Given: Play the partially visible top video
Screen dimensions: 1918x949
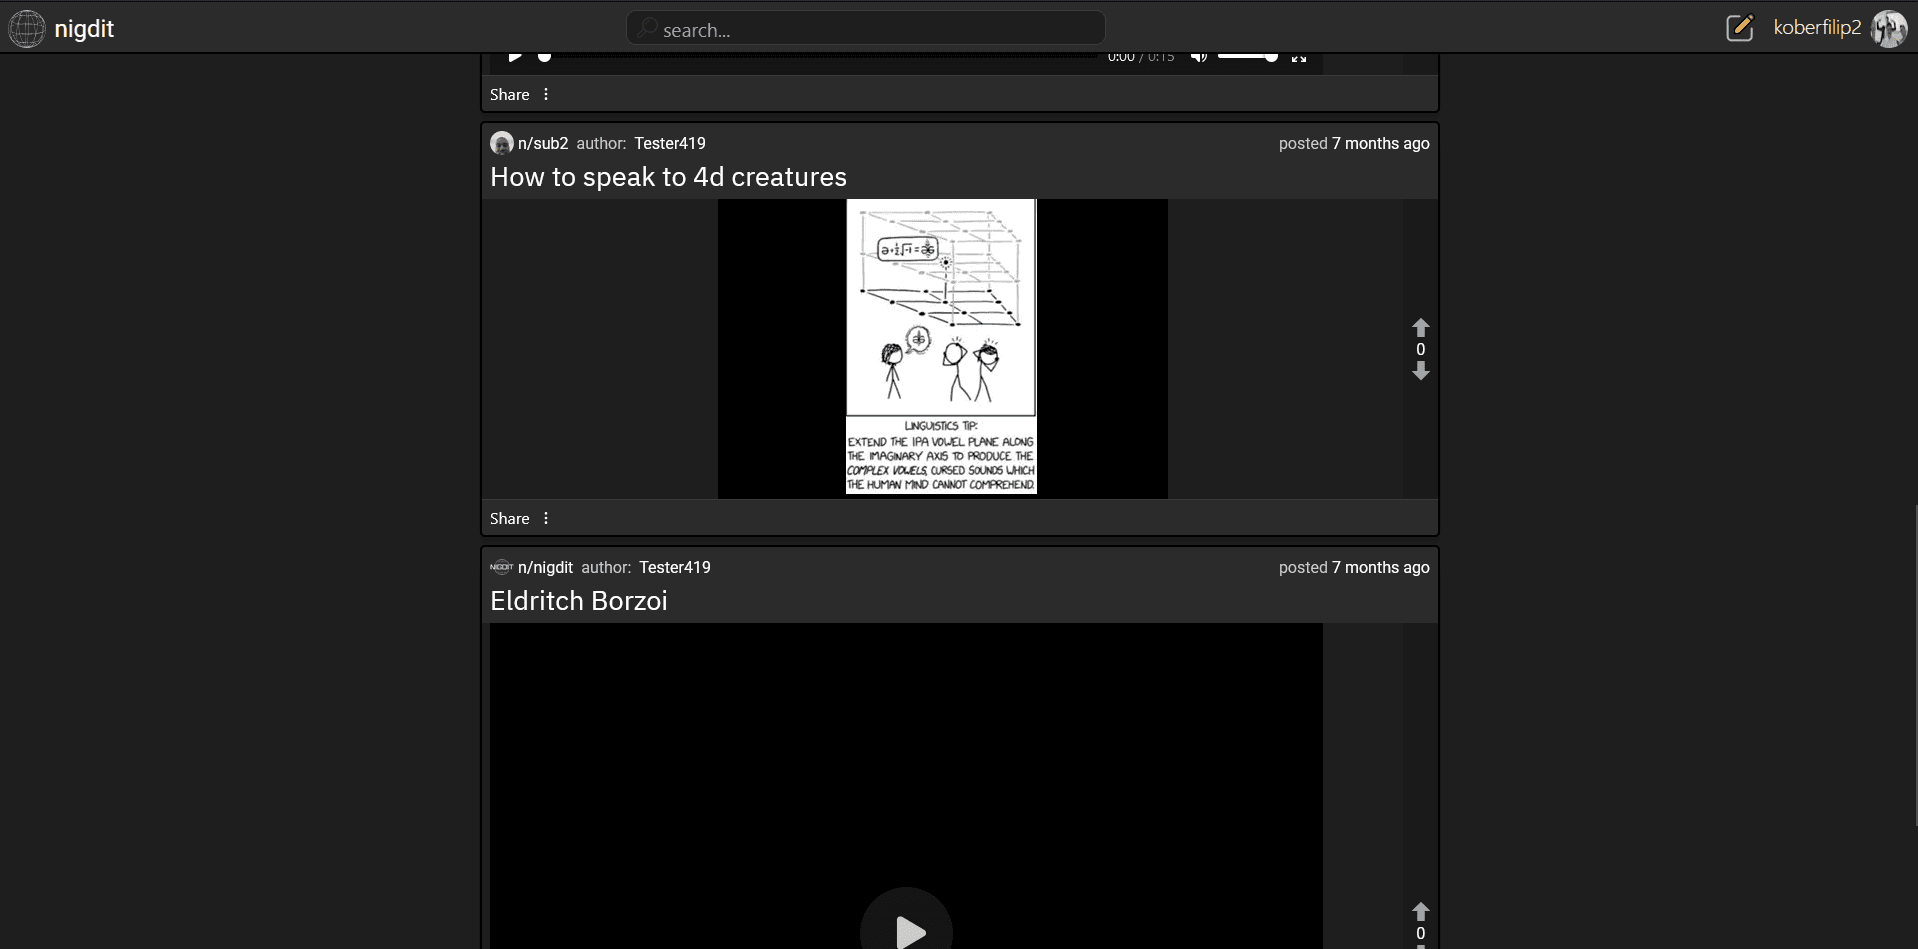Looking at the screenshot, I should click(515, 57).
